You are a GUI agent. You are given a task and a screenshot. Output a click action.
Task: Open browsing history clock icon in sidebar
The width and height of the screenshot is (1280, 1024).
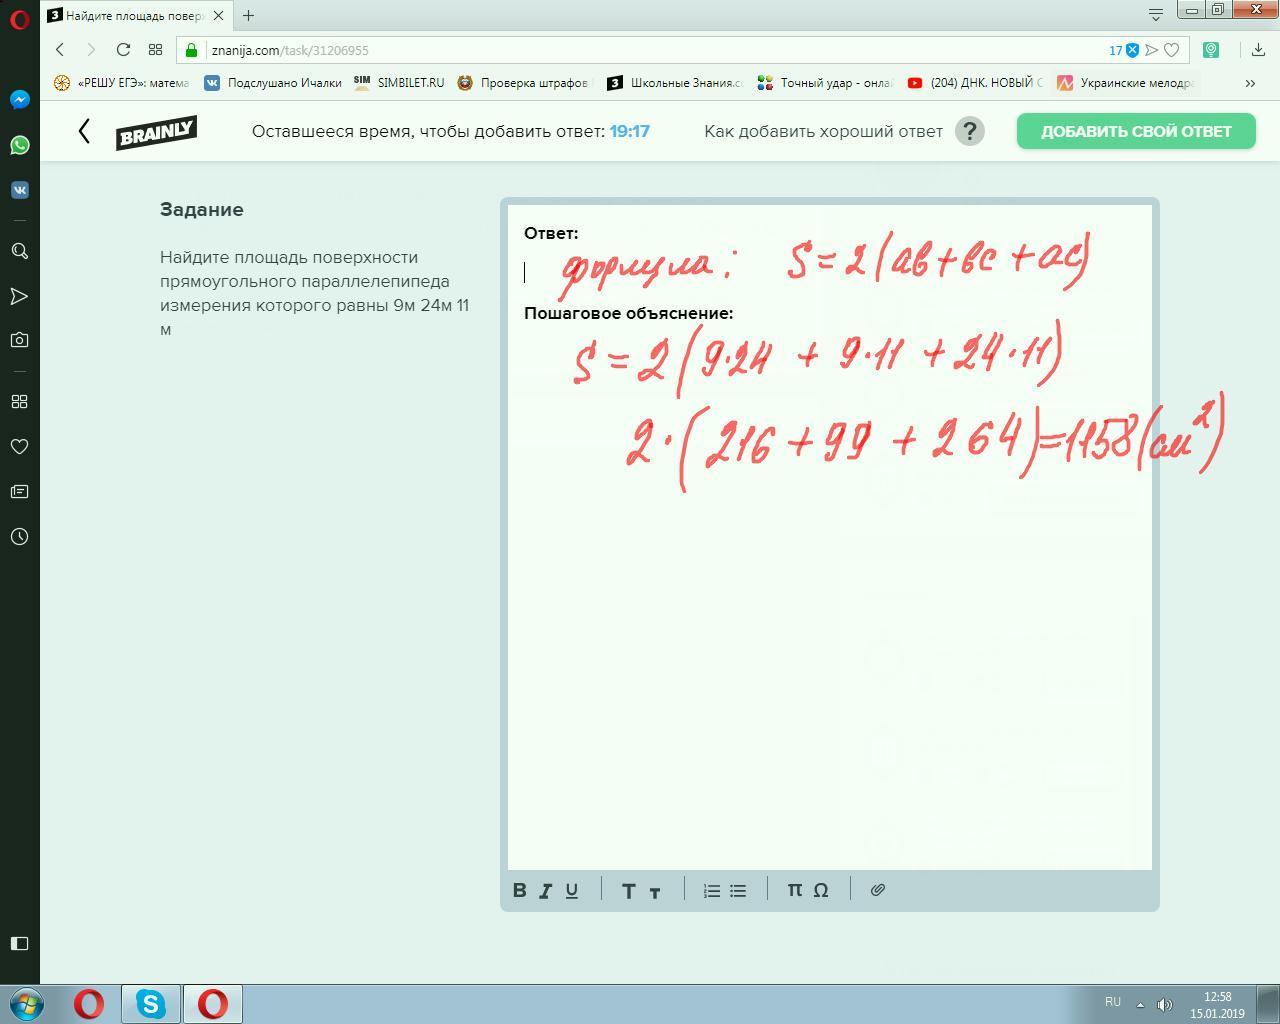pos(19,537)
